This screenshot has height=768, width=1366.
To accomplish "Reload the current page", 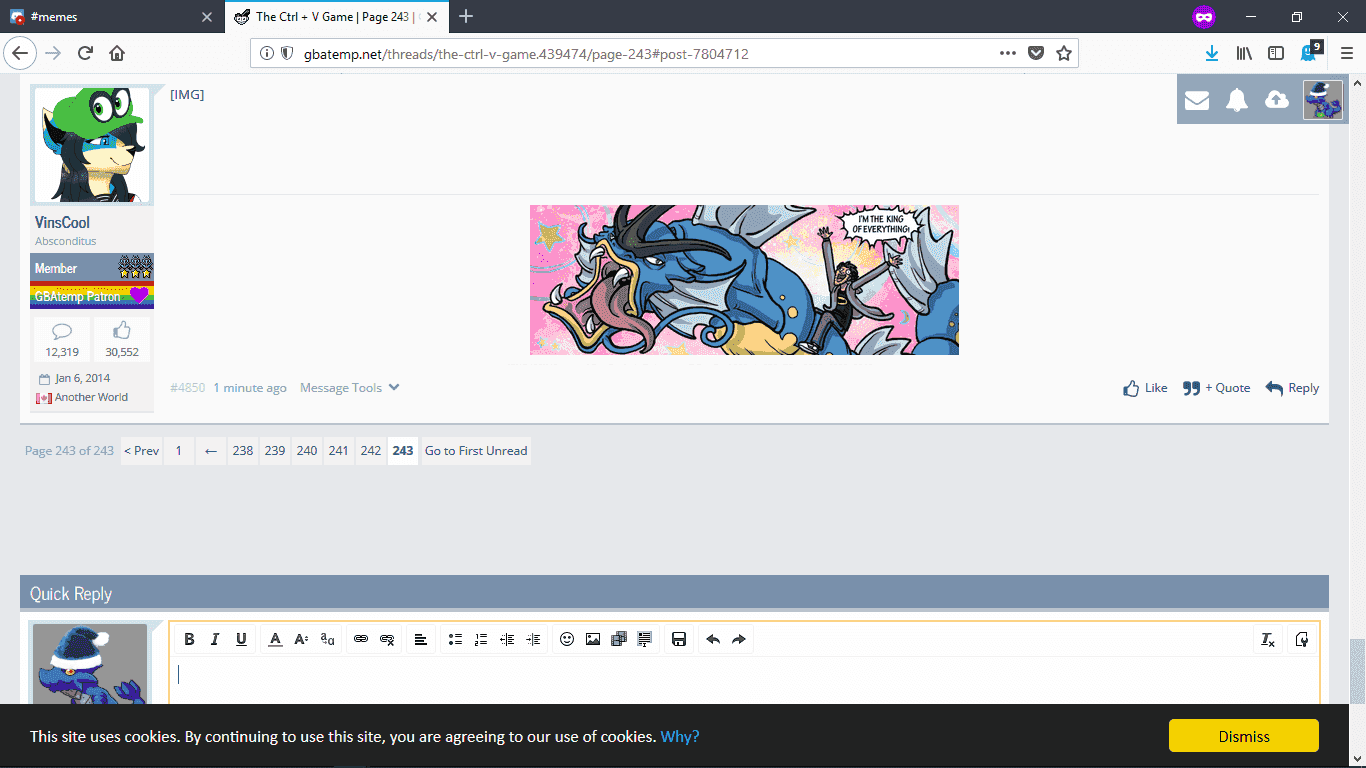I will (x=85, y=53).
